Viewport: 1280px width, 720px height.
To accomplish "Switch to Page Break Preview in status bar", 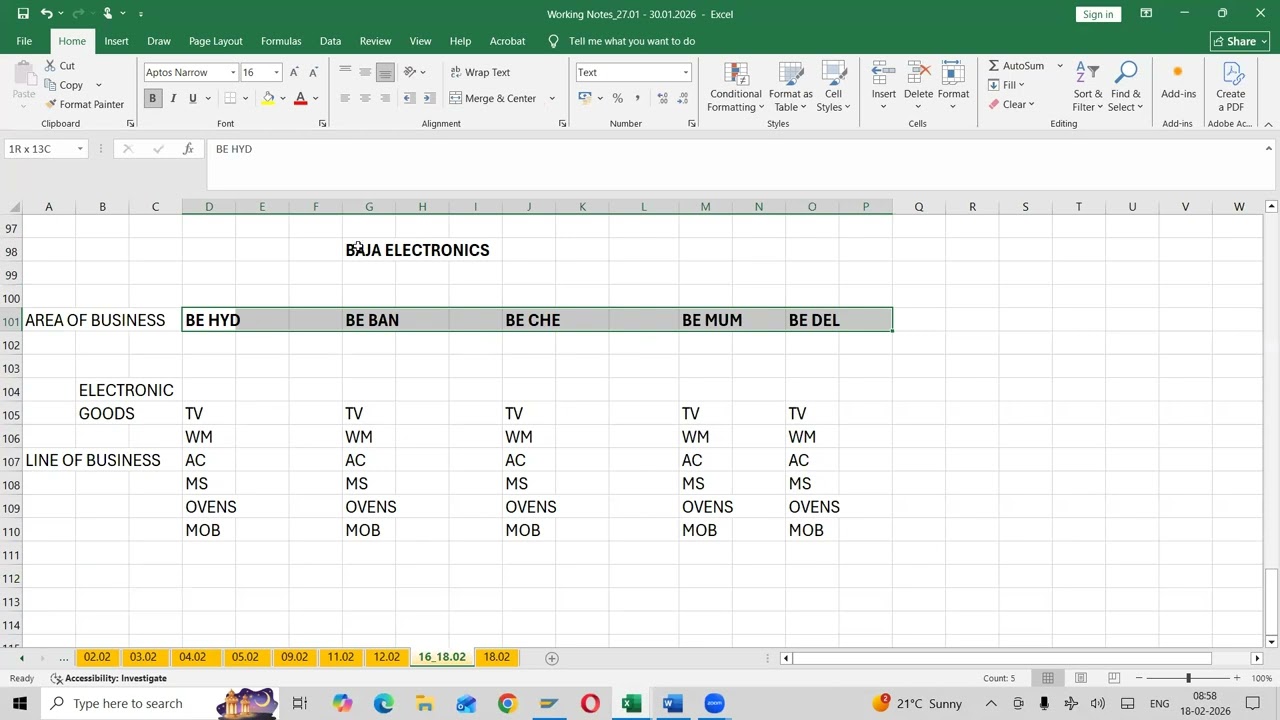I will pyautogui.click(x=1113, y=678).
